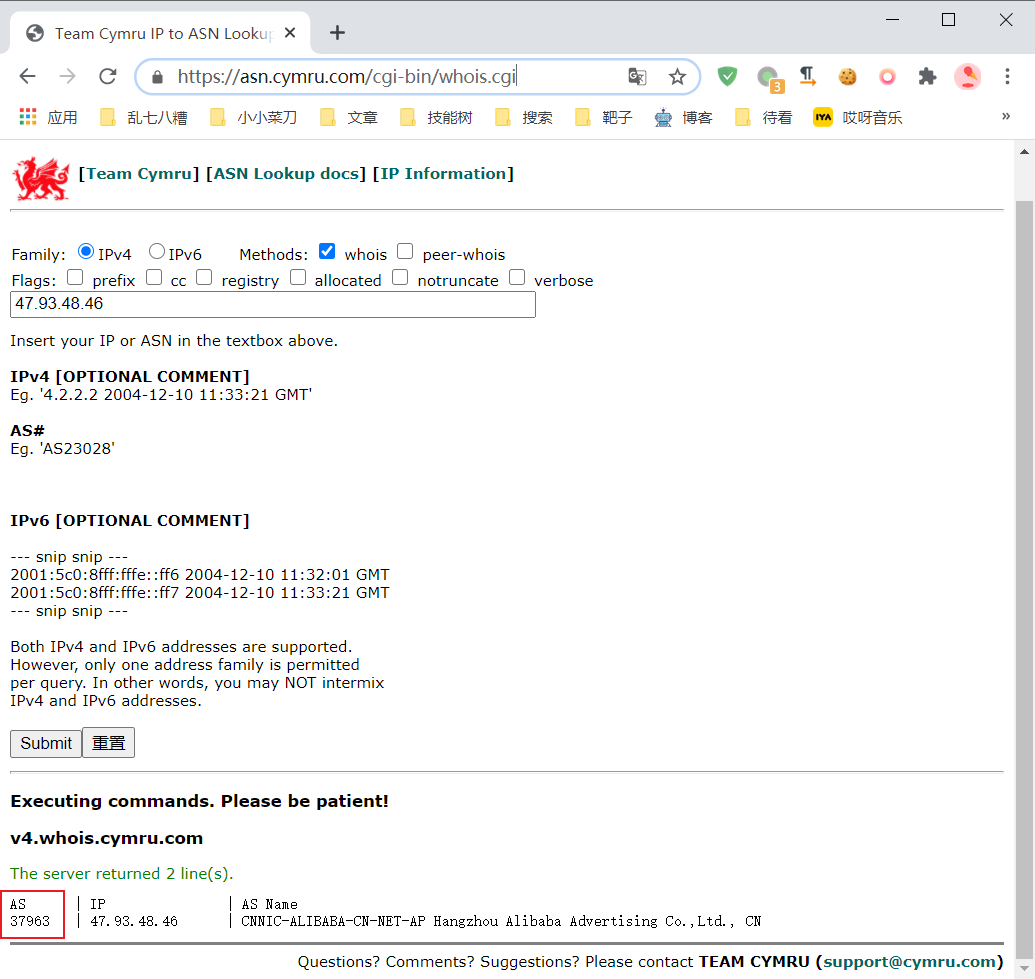This screenshot has height=979, width=1035.
Task: Open the extension with badge 3
Action: coord(769,79)
